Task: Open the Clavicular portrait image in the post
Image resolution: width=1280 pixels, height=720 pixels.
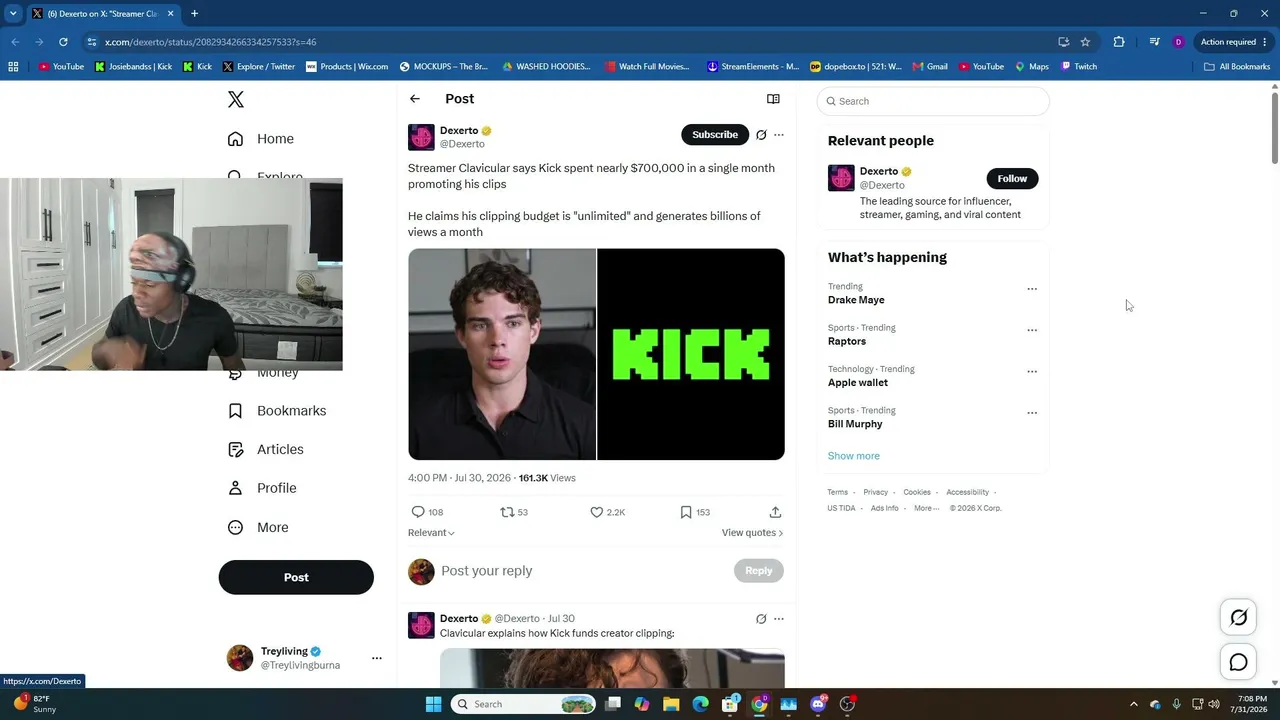Action: pyautogui.click(x=502, y=354)
